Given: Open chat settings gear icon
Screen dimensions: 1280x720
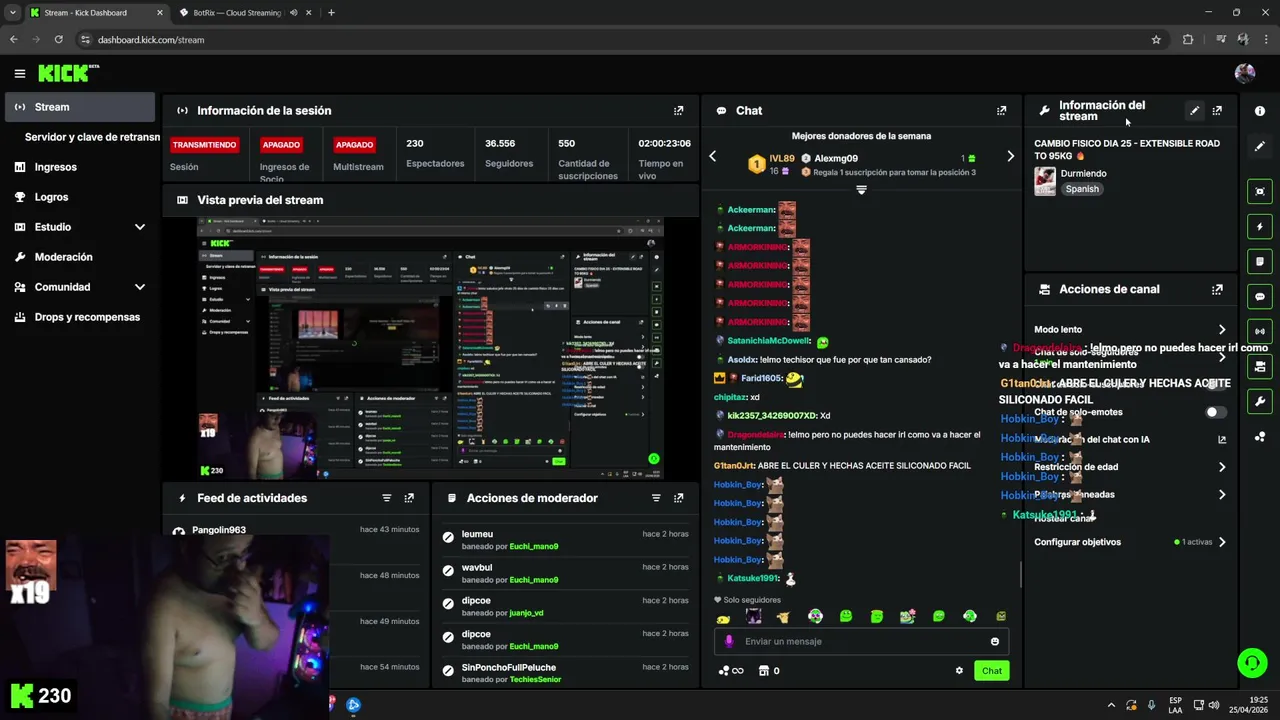Looking at the screenshot, I should (x=959, y=671).
